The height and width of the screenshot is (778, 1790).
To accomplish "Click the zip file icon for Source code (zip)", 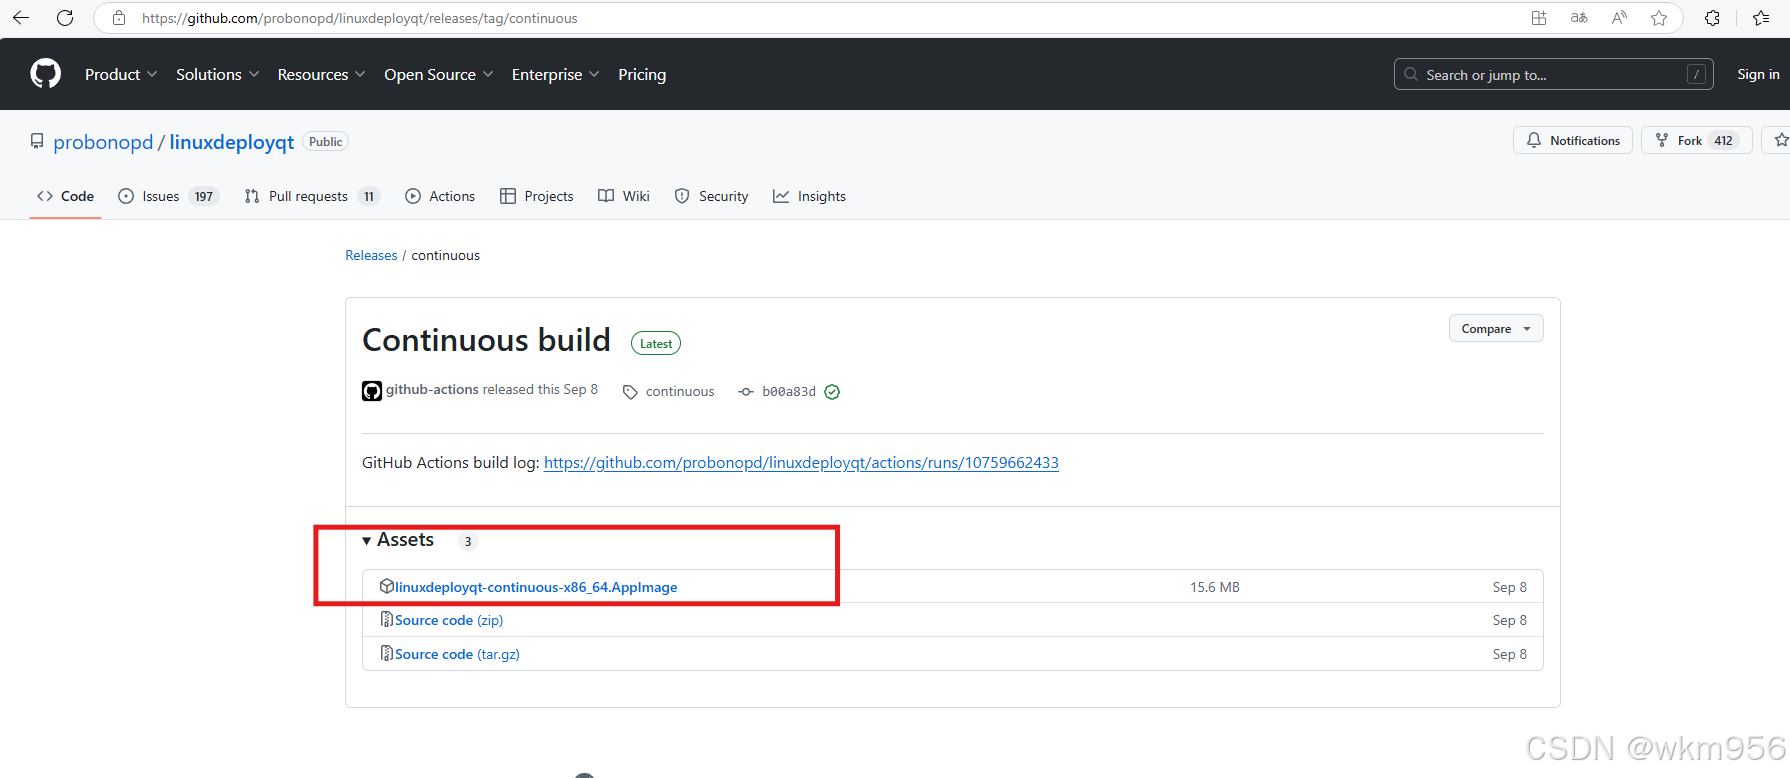I will point(387,620).
